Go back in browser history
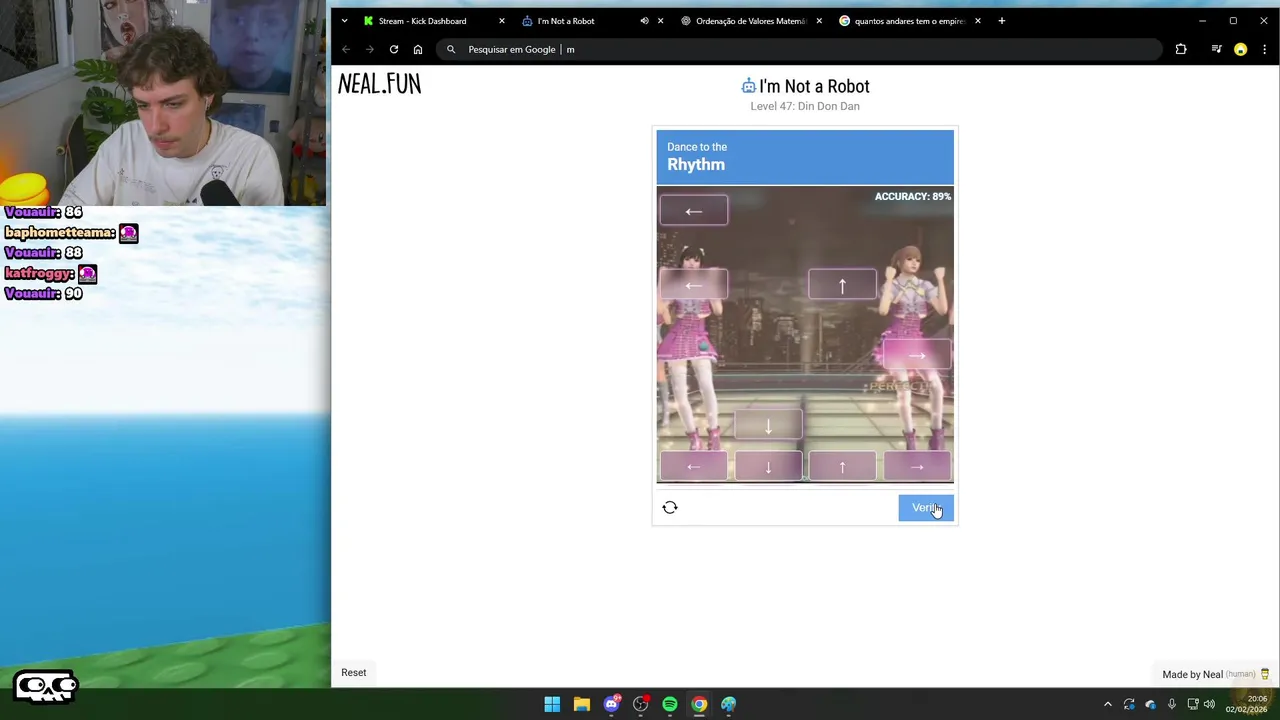 tap(346, 49)
